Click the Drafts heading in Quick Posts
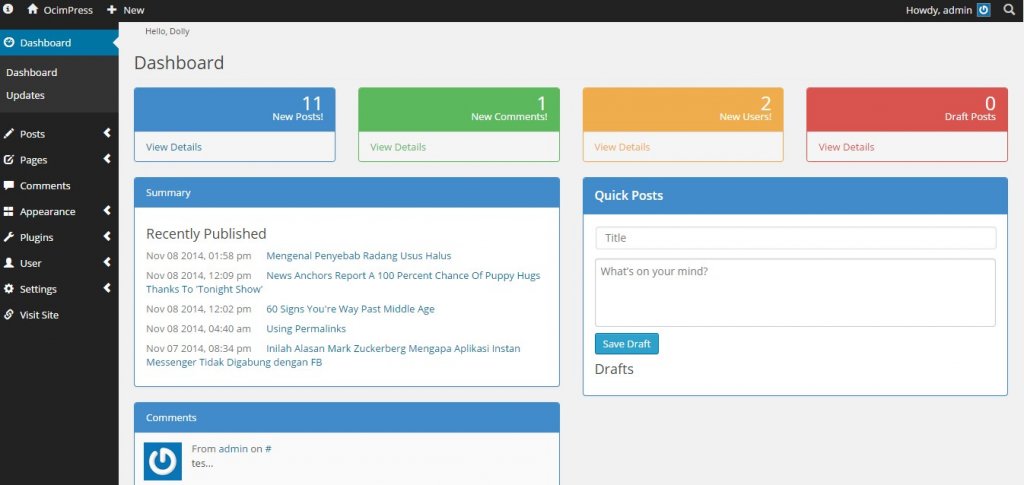 point(614,369)
